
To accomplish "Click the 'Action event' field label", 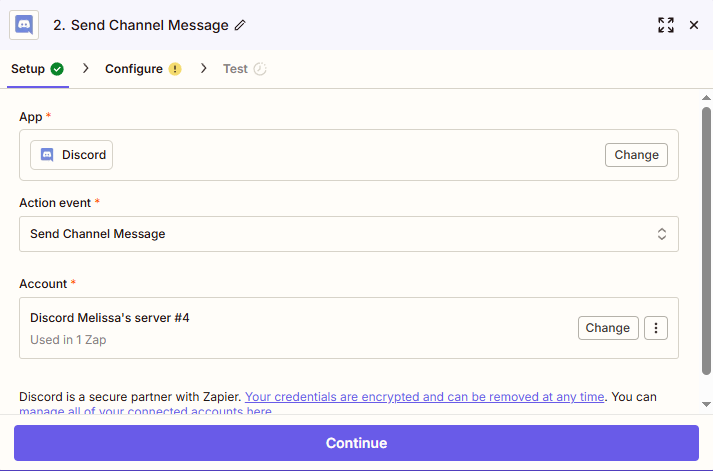I will click(x=55, y=203).
